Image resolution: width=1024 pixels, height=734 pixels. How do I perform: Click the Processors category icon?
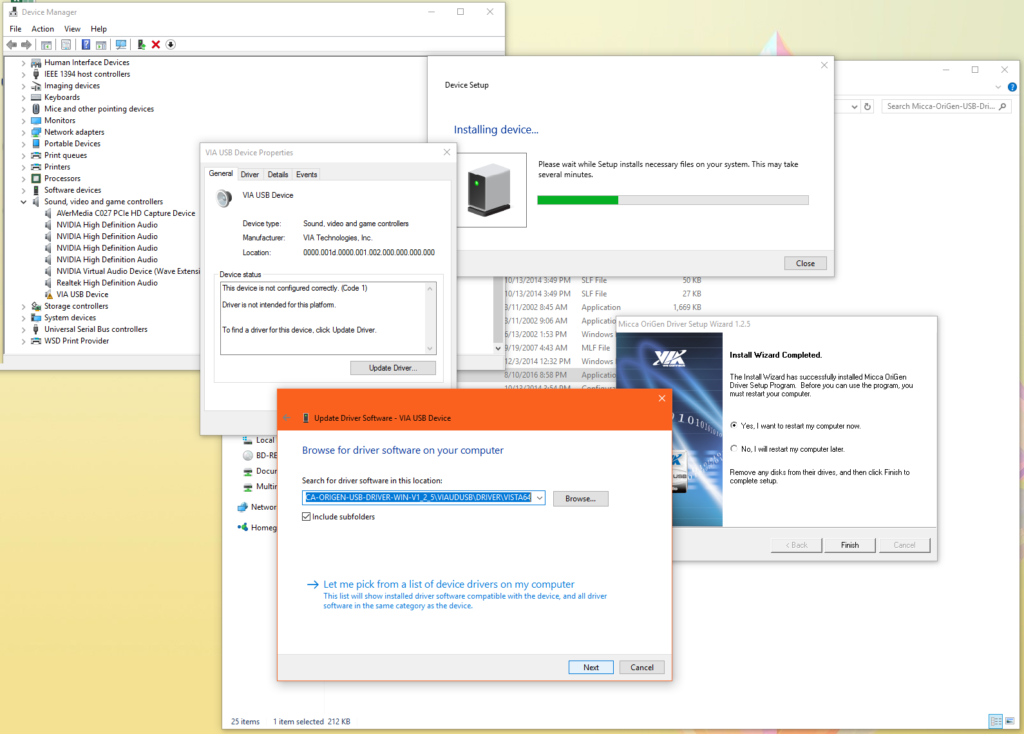click(36, 178)
